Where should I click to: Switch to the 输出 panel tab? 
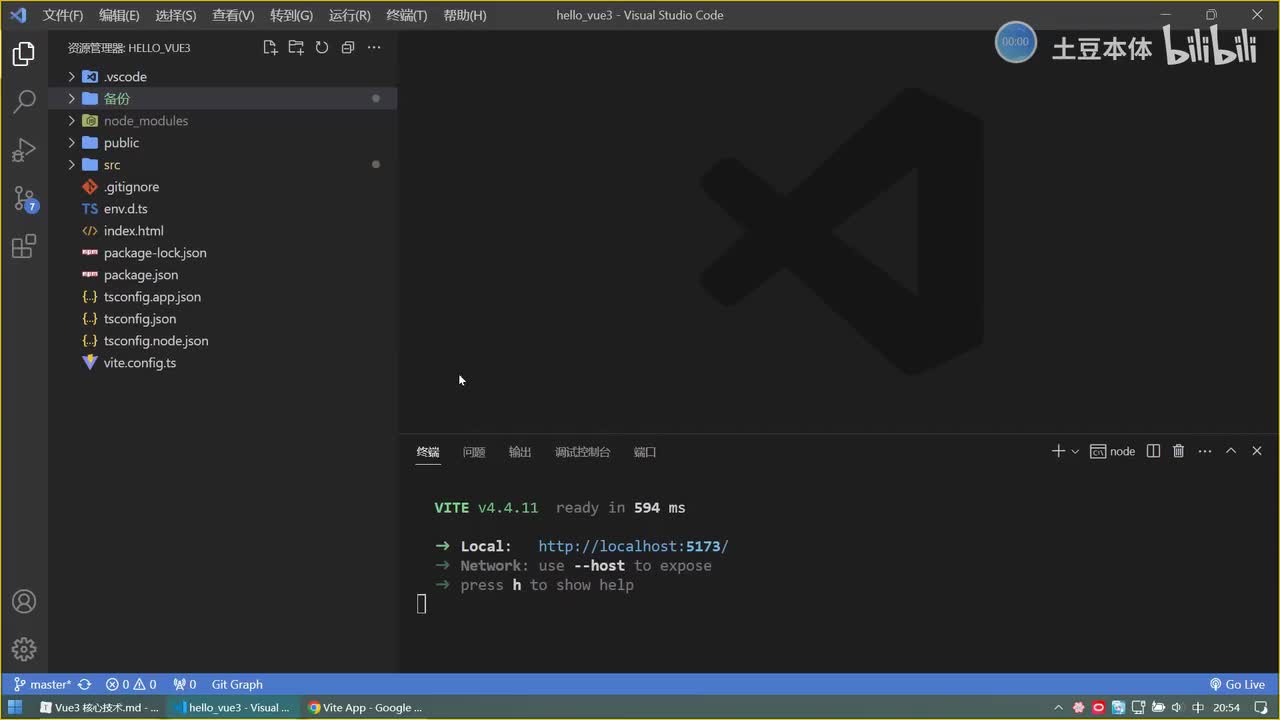(x=520, y=452)
